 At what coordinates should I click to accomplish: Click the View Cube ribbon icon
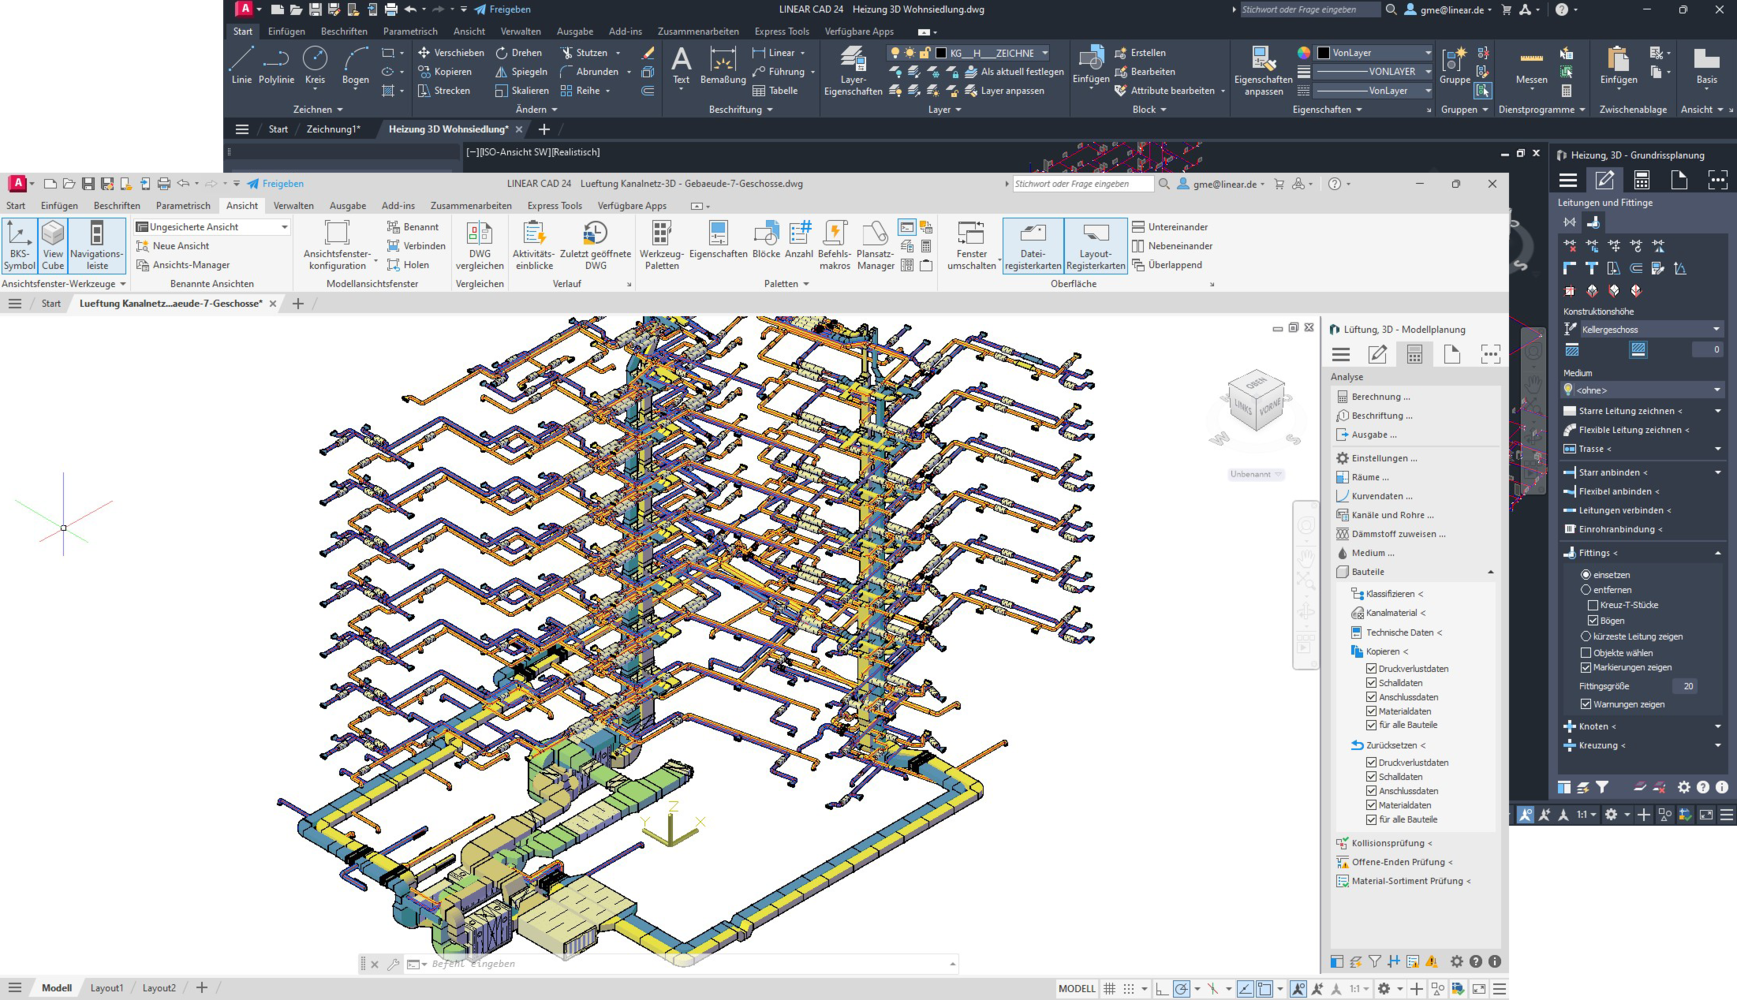point(53,246)
